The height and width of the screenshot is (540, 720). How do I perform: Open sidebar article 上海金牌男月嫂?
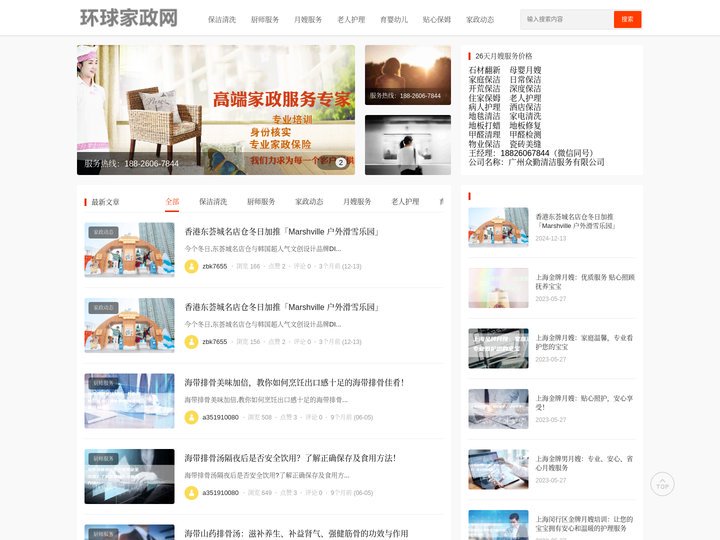click(x=584, y=463)
